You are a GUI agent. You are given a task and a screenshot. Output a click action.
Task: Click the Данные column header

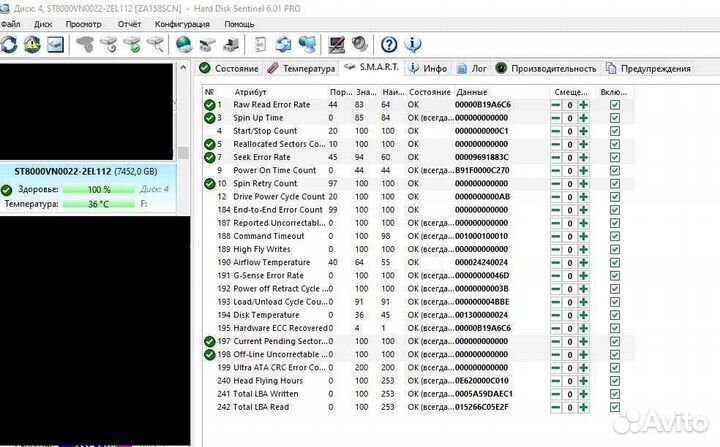click(x=472, y=92)
